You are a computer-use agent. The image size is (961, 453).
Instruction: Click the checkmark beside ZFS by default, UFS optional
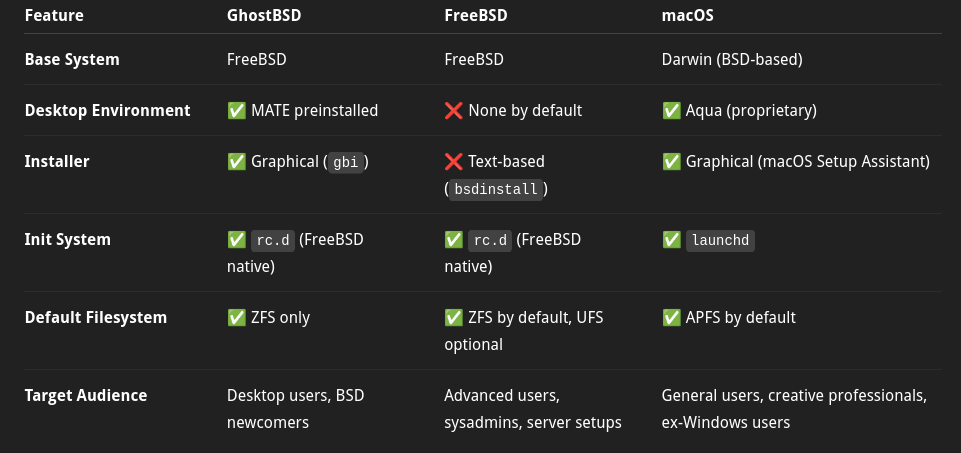[454, 318]
